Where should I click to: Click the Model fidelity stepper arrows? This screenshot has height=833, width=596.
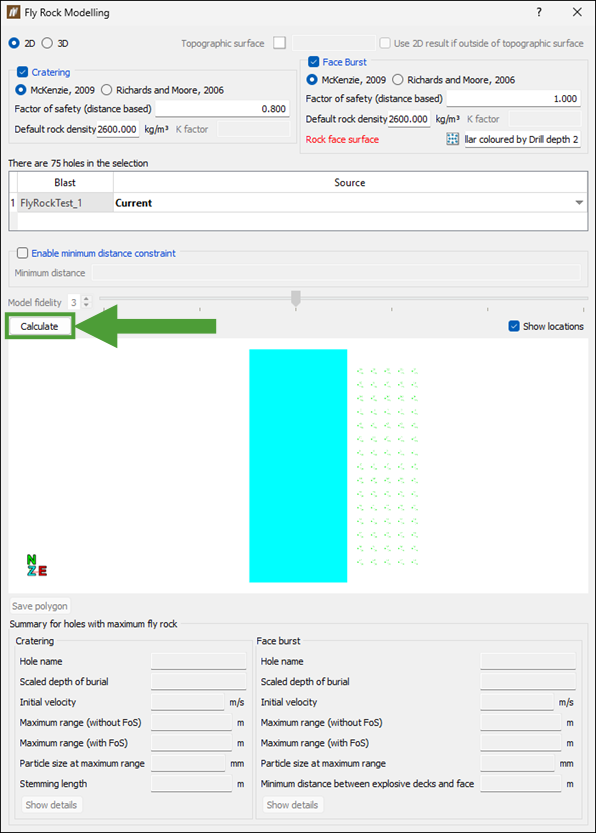pos(87,302)
